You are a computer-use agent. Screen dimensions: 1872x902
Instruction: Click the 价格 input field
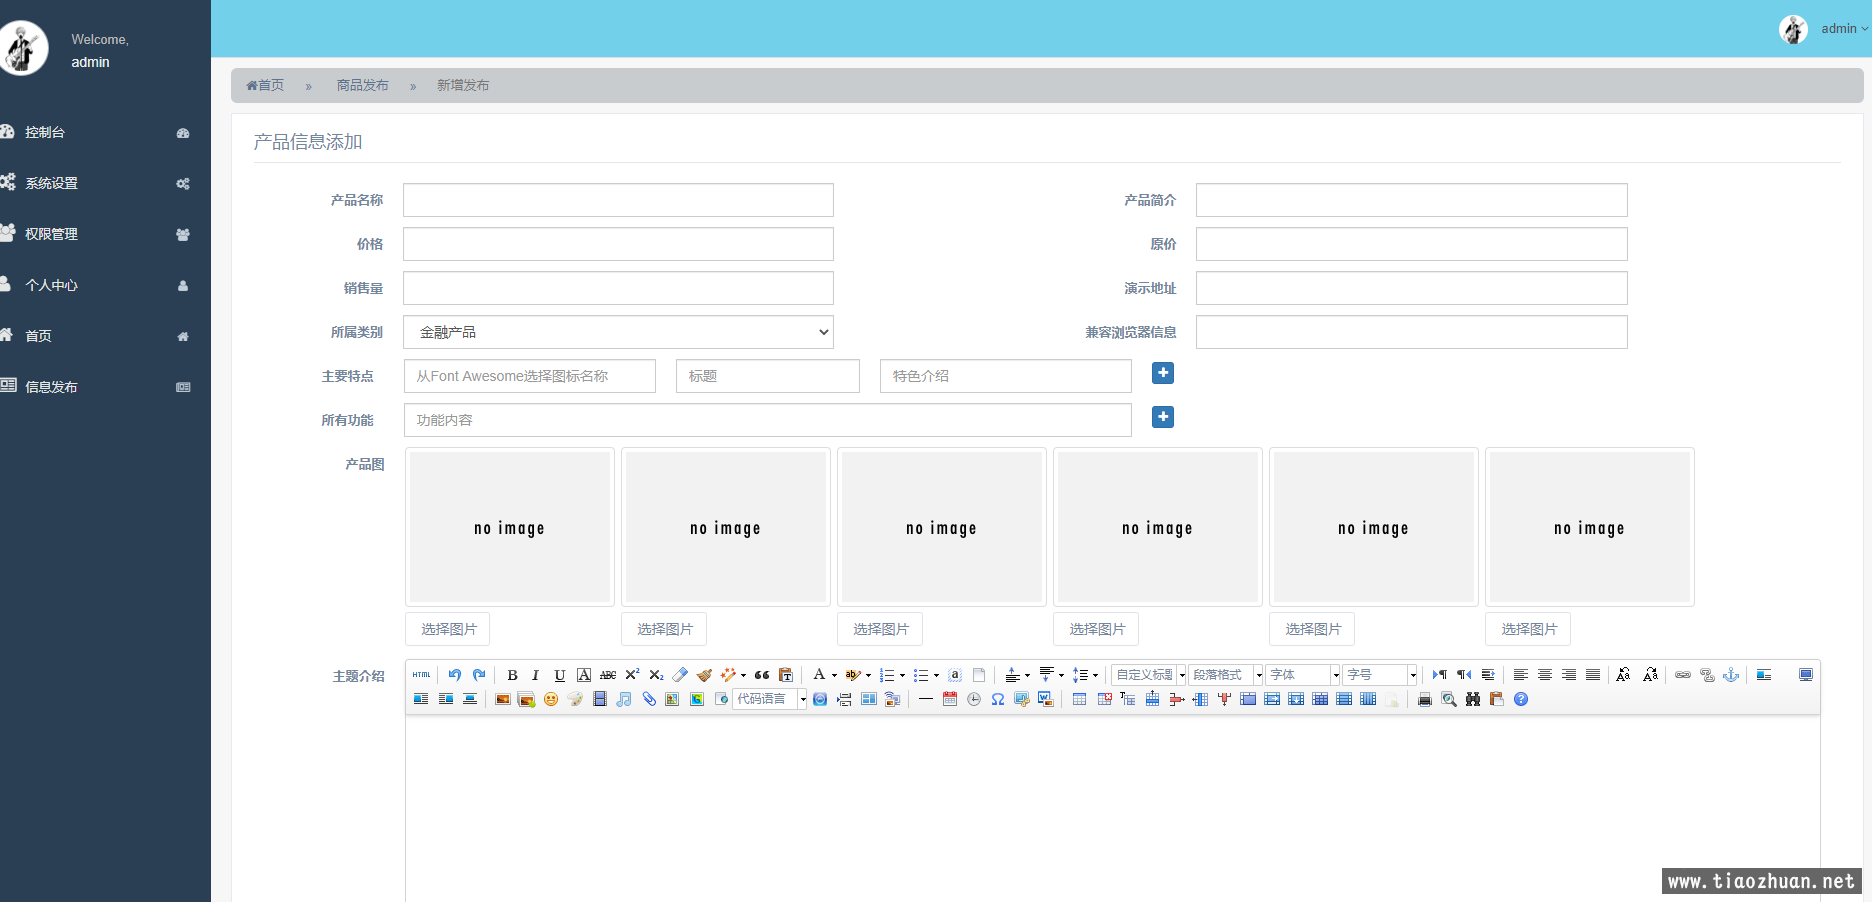[x=618, y=244]
